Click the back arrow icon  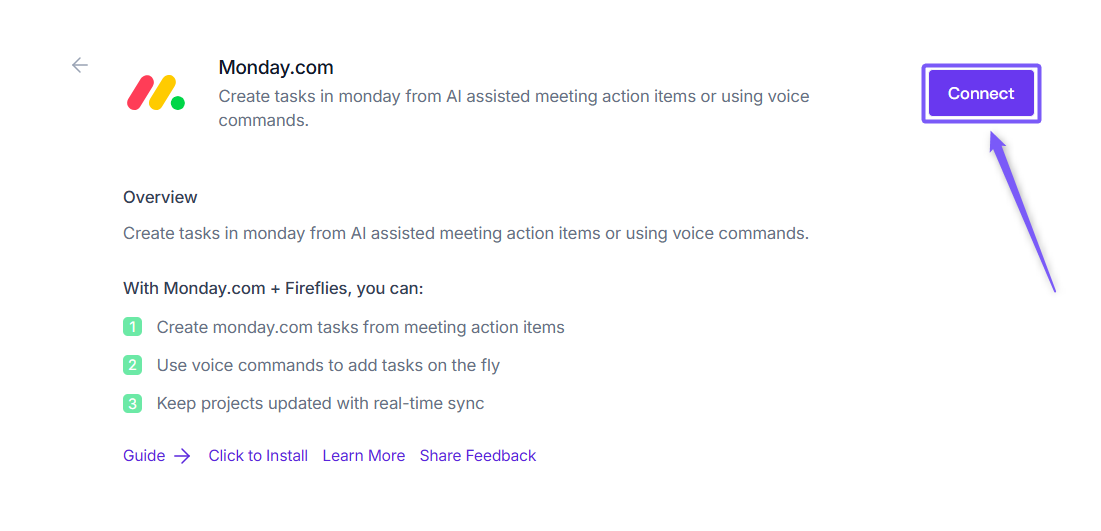(x=80, y=65)
